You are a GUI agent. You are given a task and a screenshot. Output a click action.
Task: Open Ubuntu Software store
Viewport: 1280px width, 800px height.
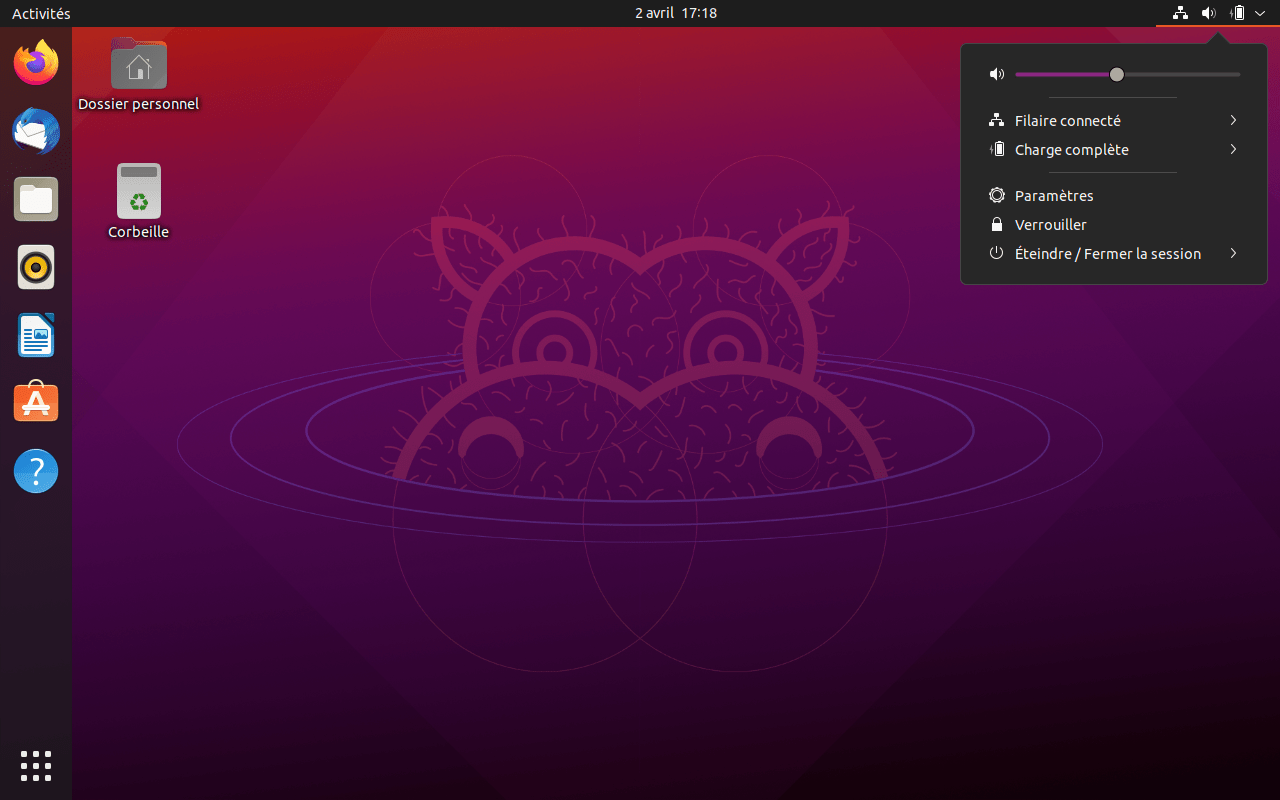tap(36, 403)
